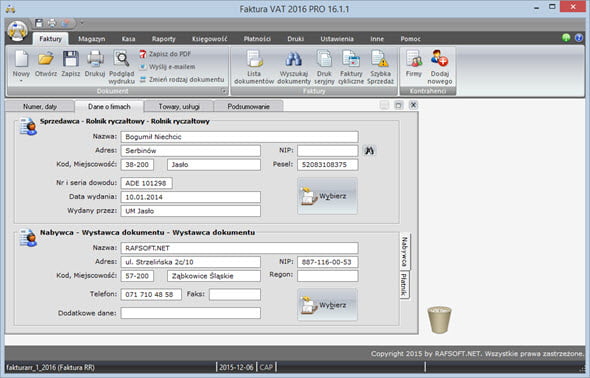Click the empty Regon field

coord(327,276)
